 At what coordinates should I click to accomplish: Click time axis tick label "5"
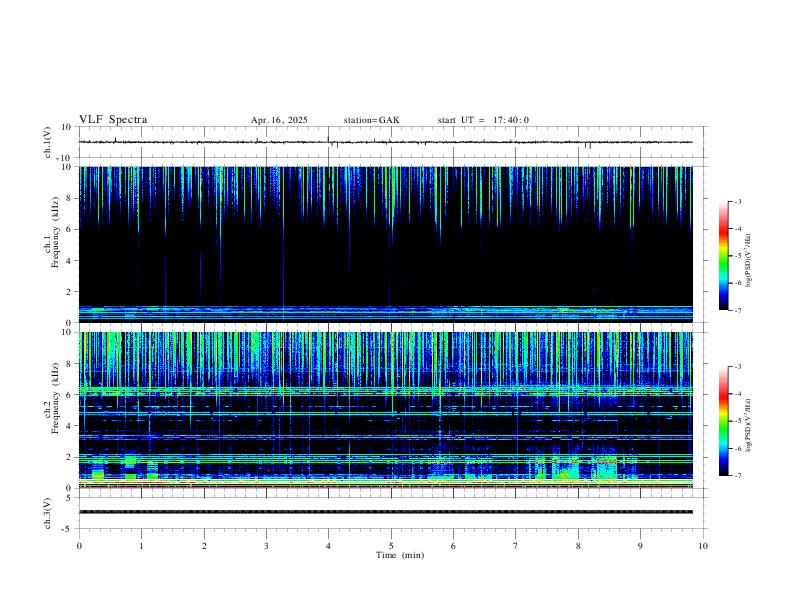click(x=391, y=546)
